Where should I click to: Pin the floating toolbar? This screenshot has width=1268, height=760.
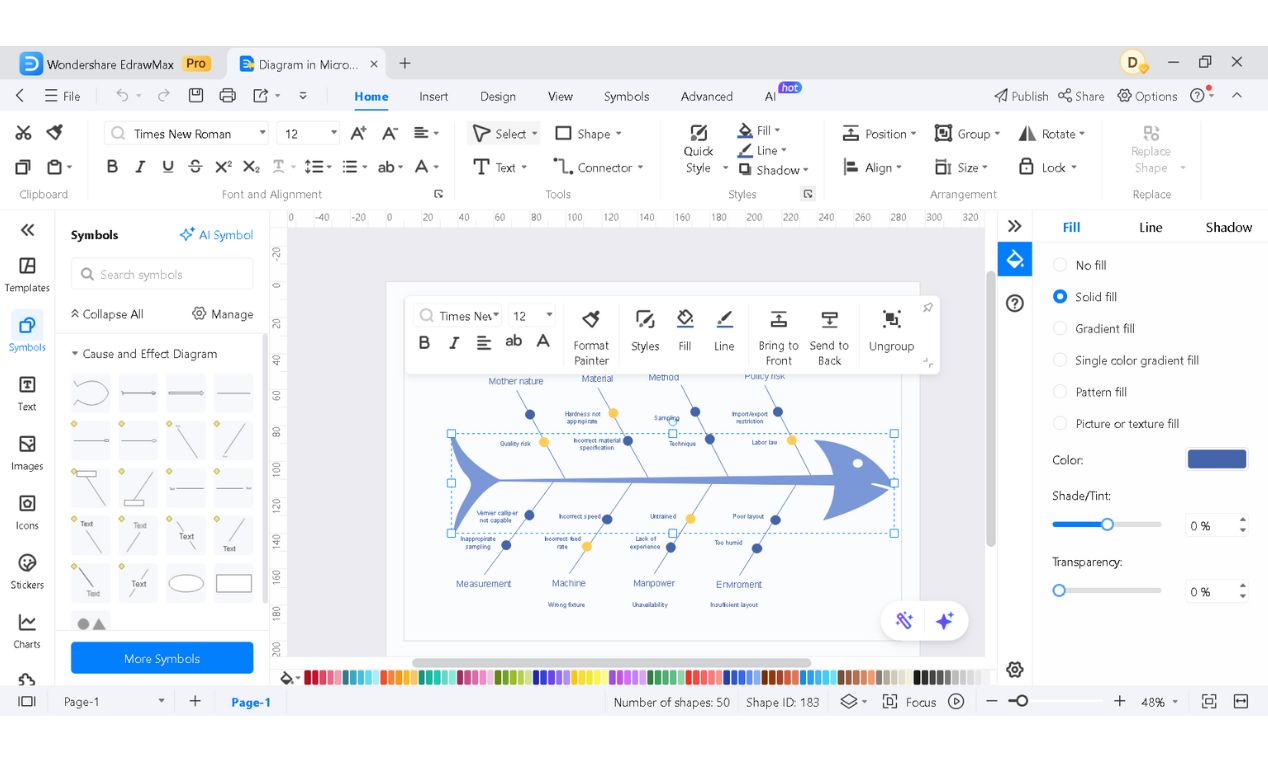tap(927, 308)
